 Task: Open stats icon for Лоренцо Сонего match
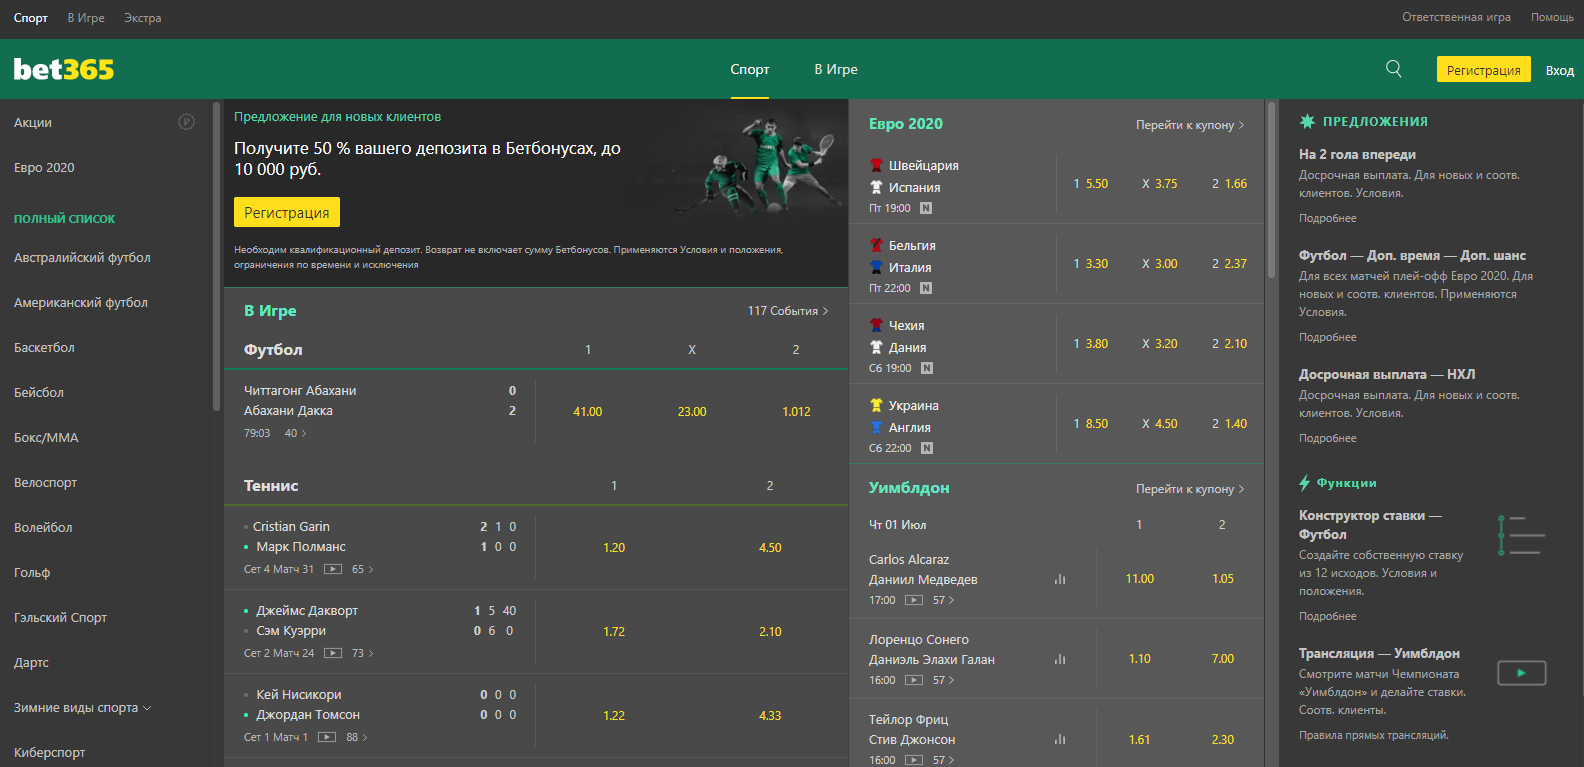coord(1060,659)
